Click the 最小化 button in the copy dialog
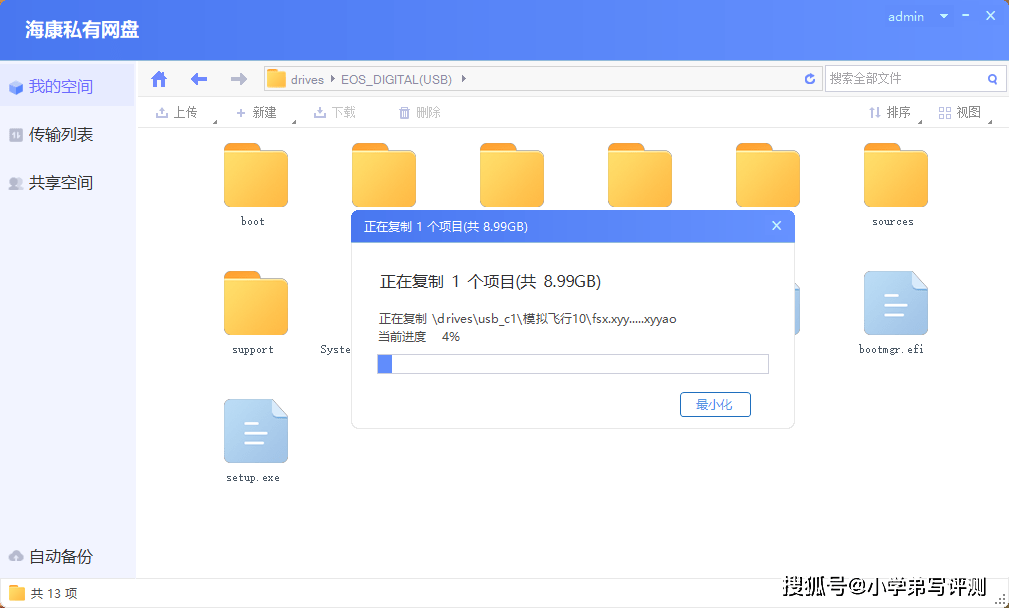This screenshot has height=608, width=1009. [x=715, y=404]
